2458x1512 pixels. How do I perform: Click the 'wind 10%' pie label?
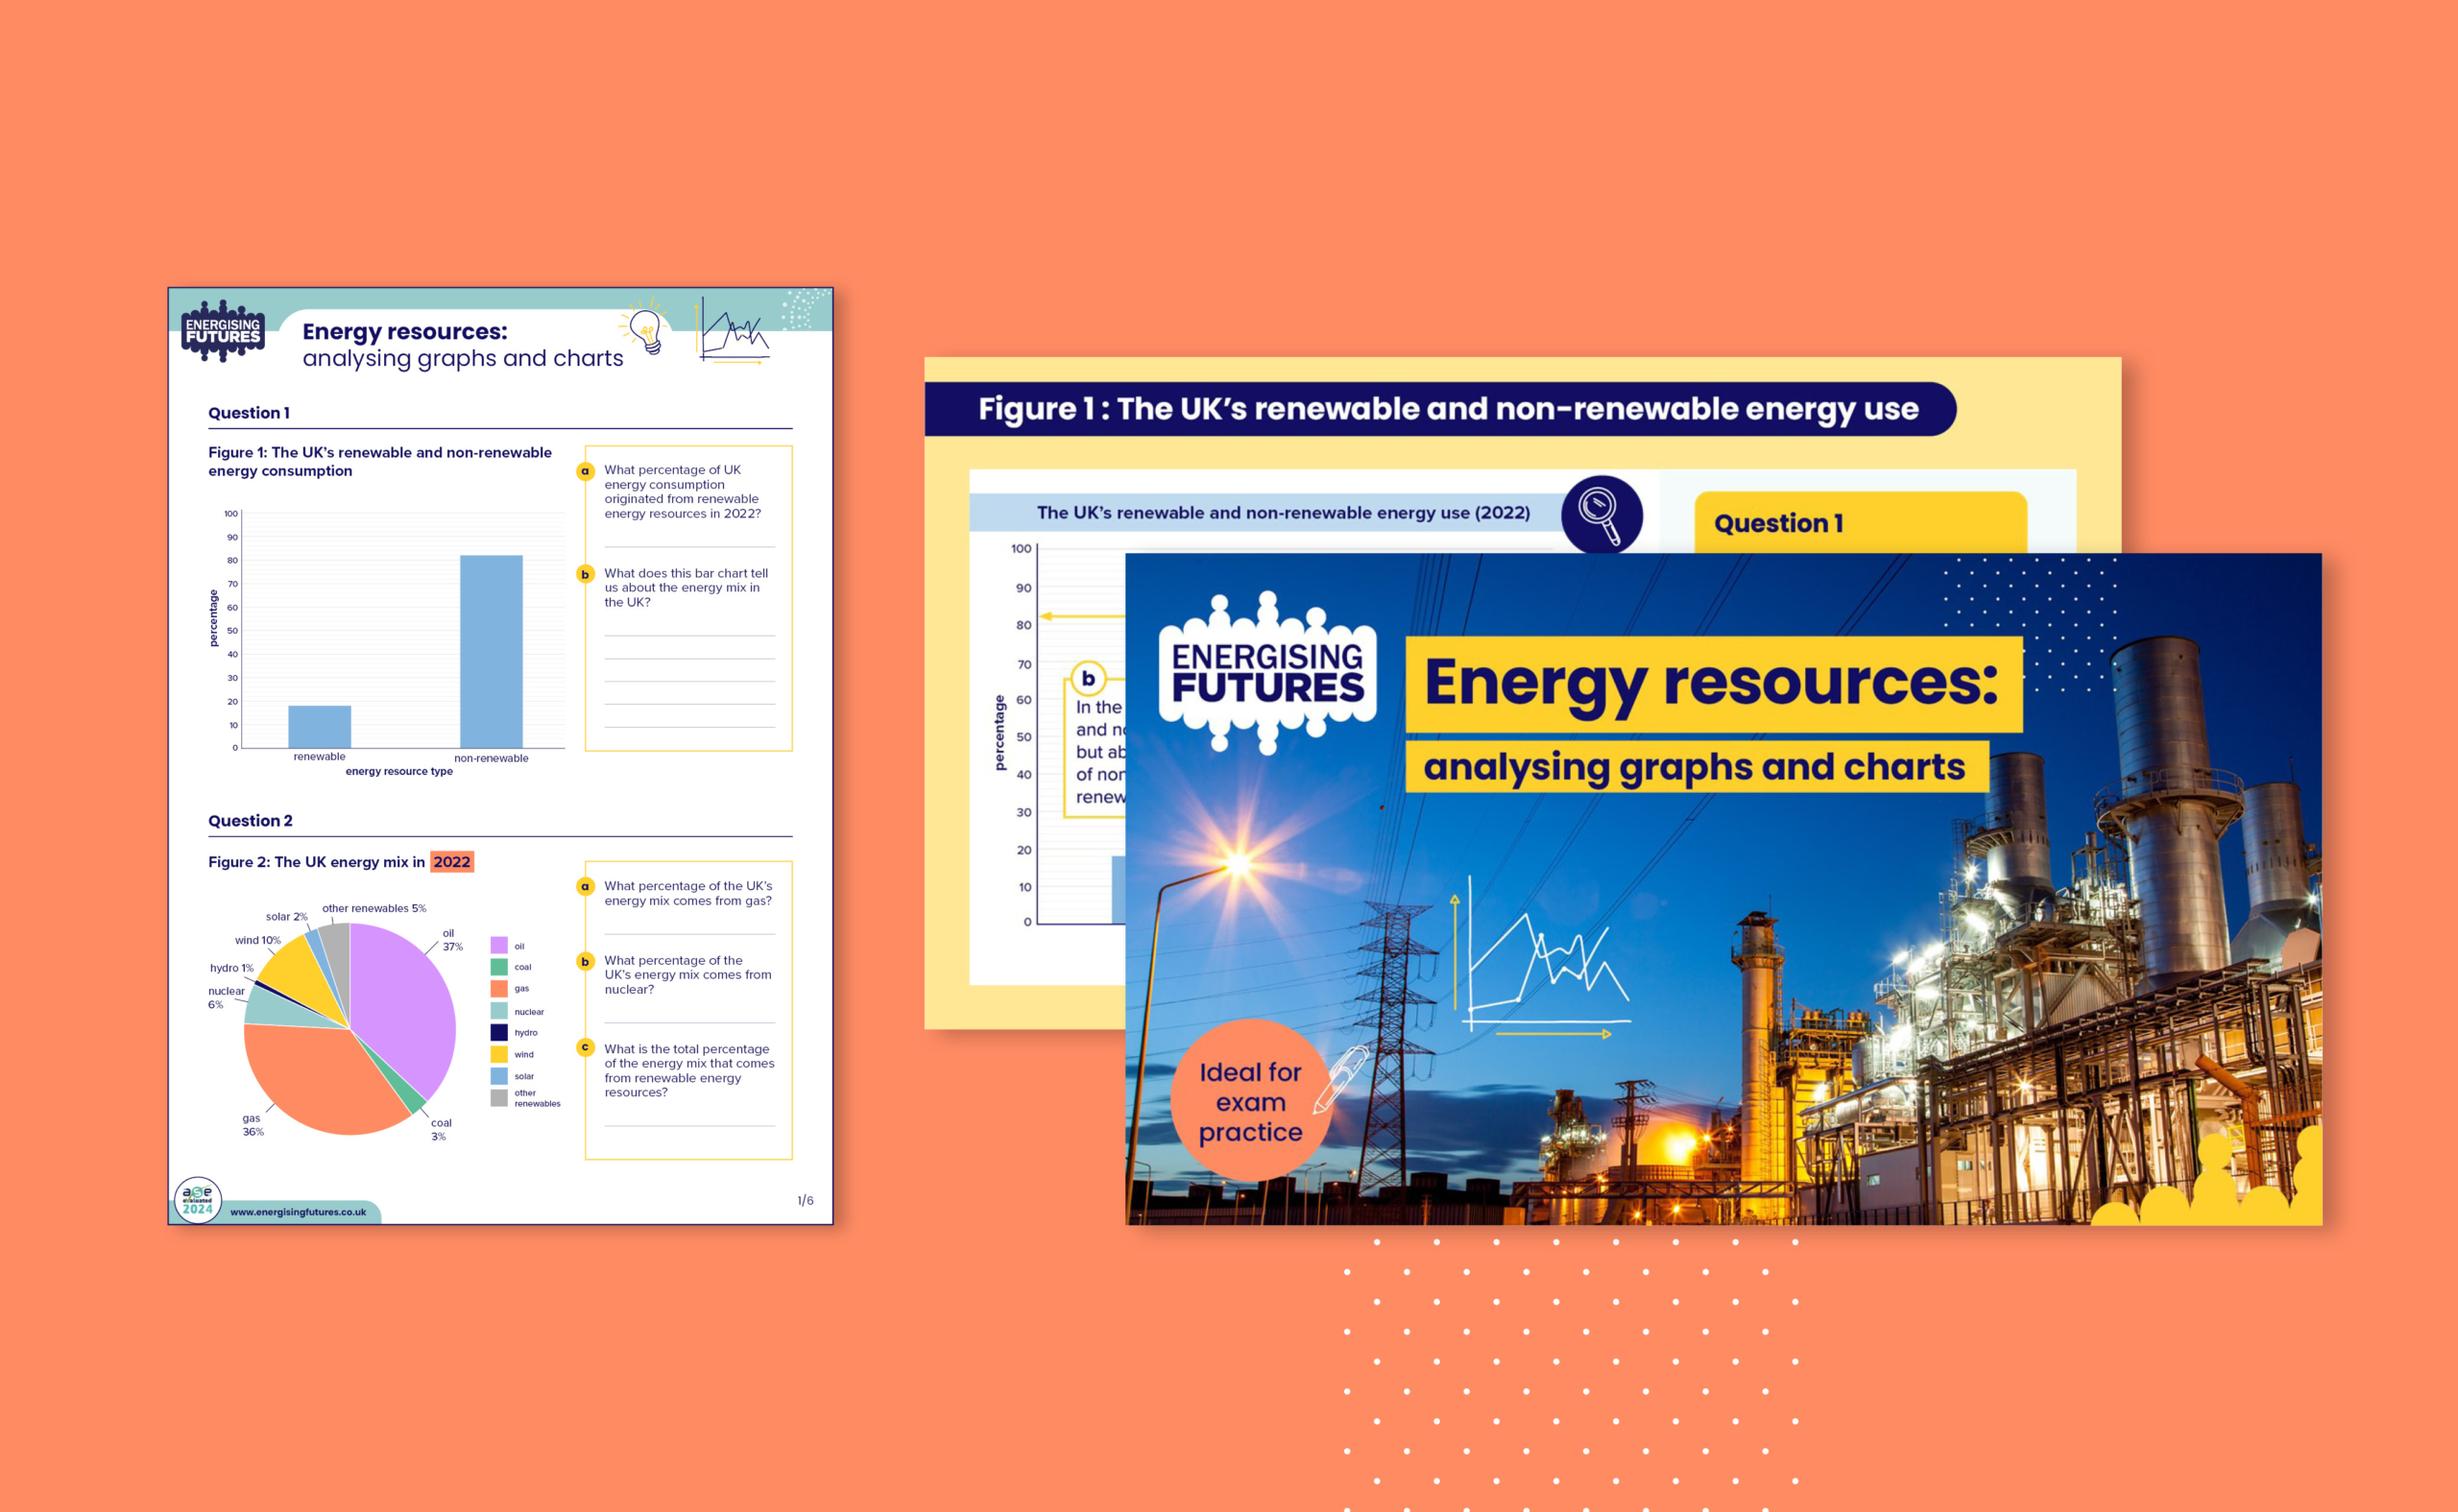tap(258, 941)
